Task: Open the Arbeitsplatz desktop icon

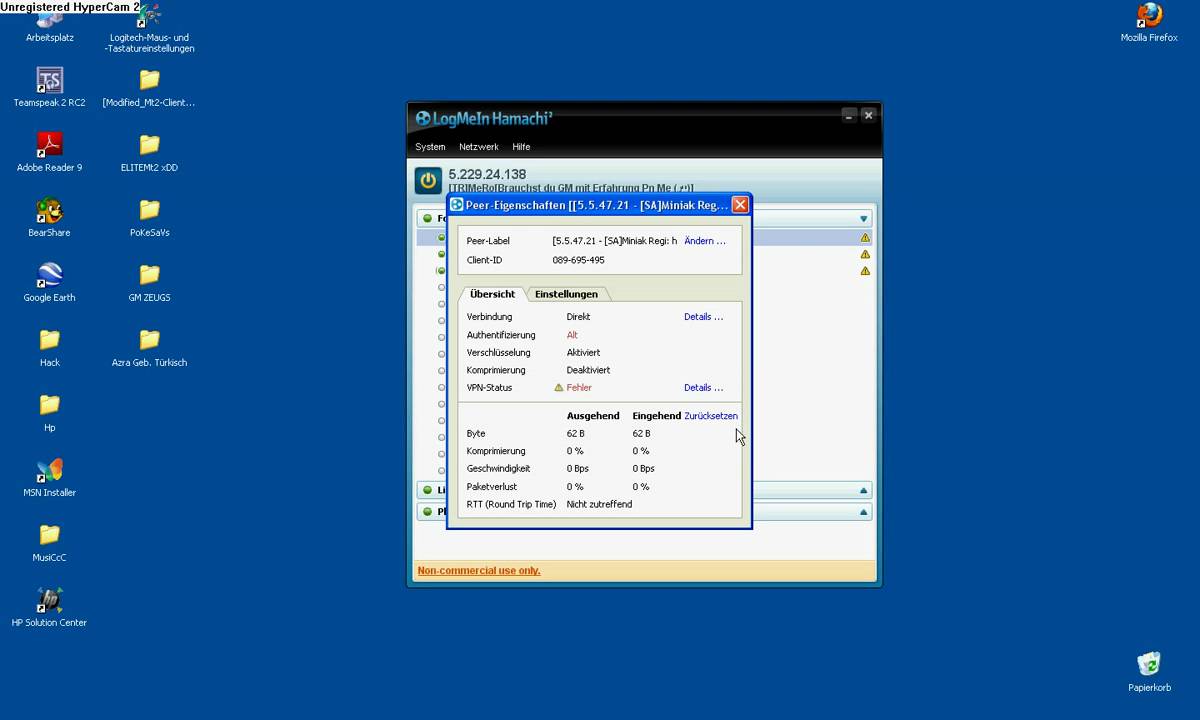Action: (x=50, y=24)
